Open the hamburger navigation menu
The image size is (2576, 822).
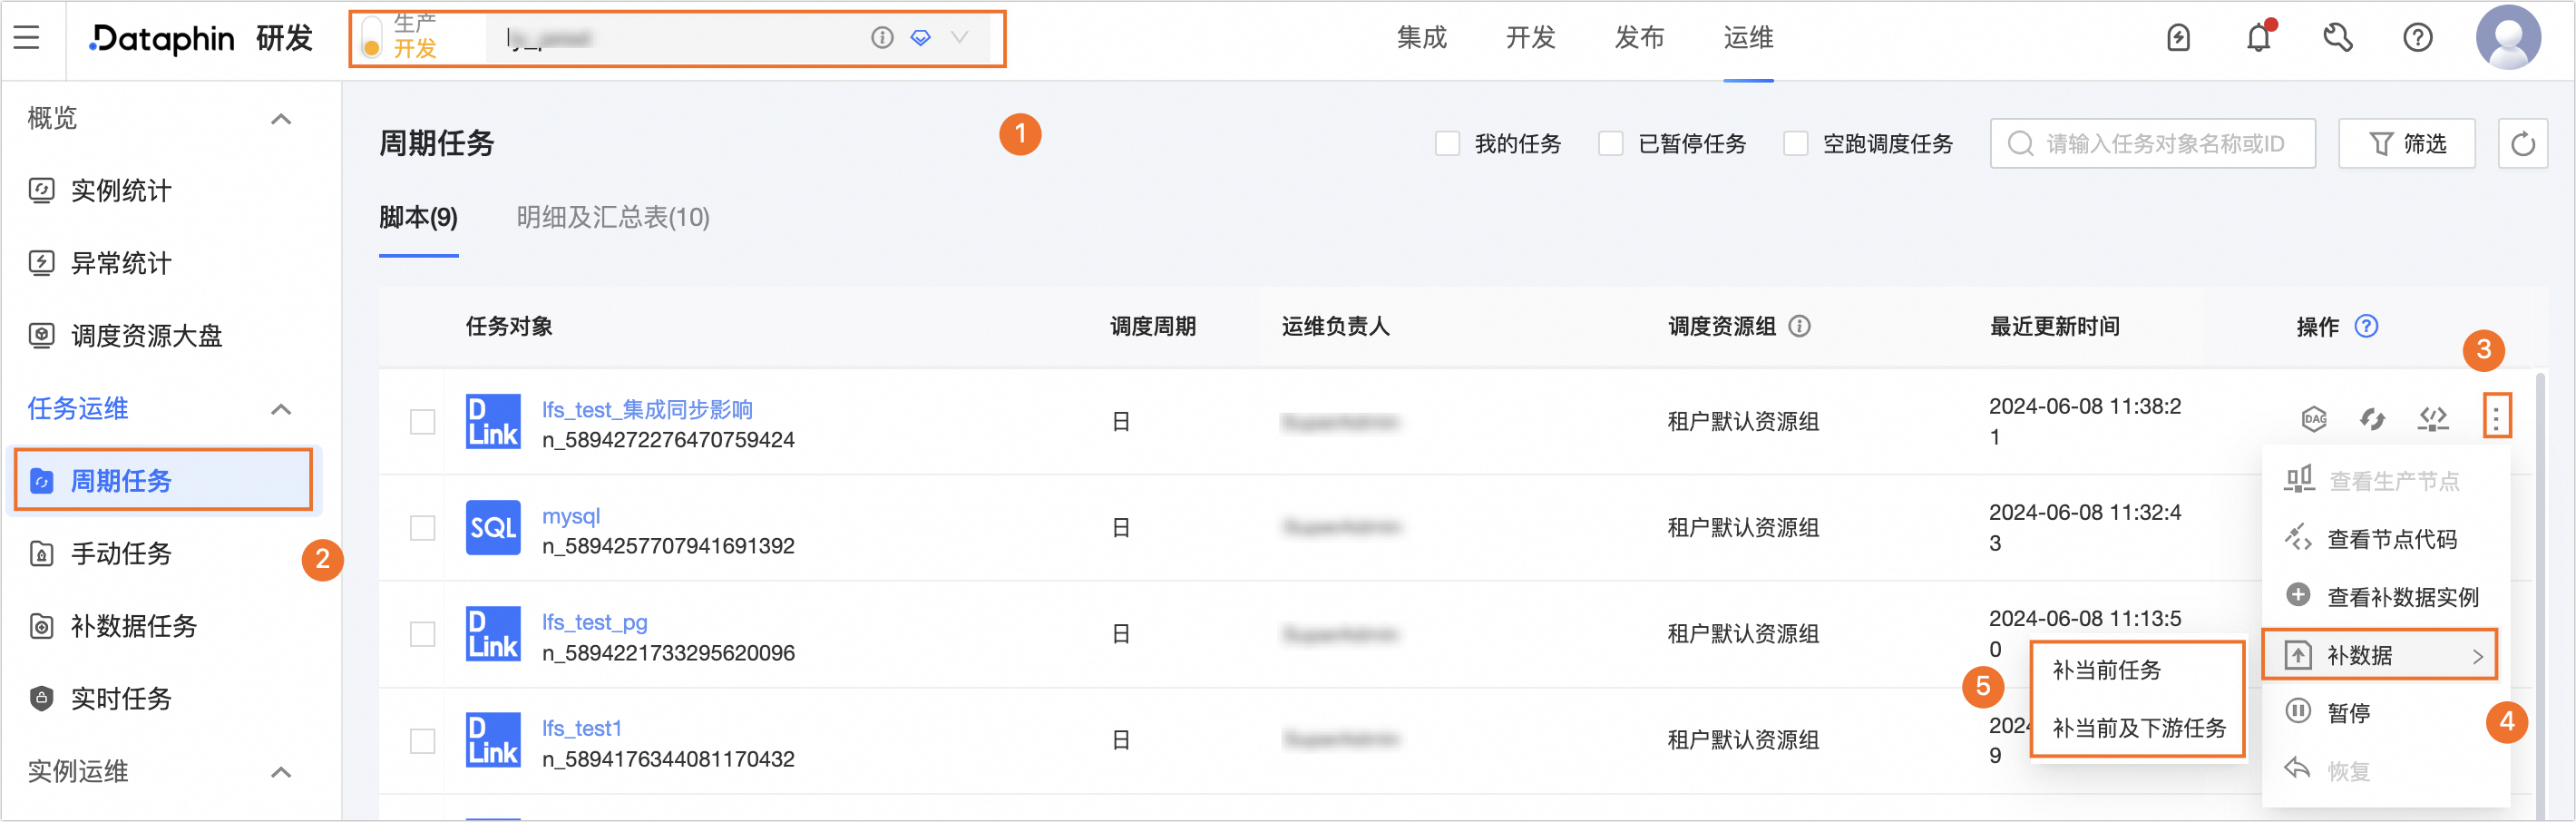coord(27,38)
